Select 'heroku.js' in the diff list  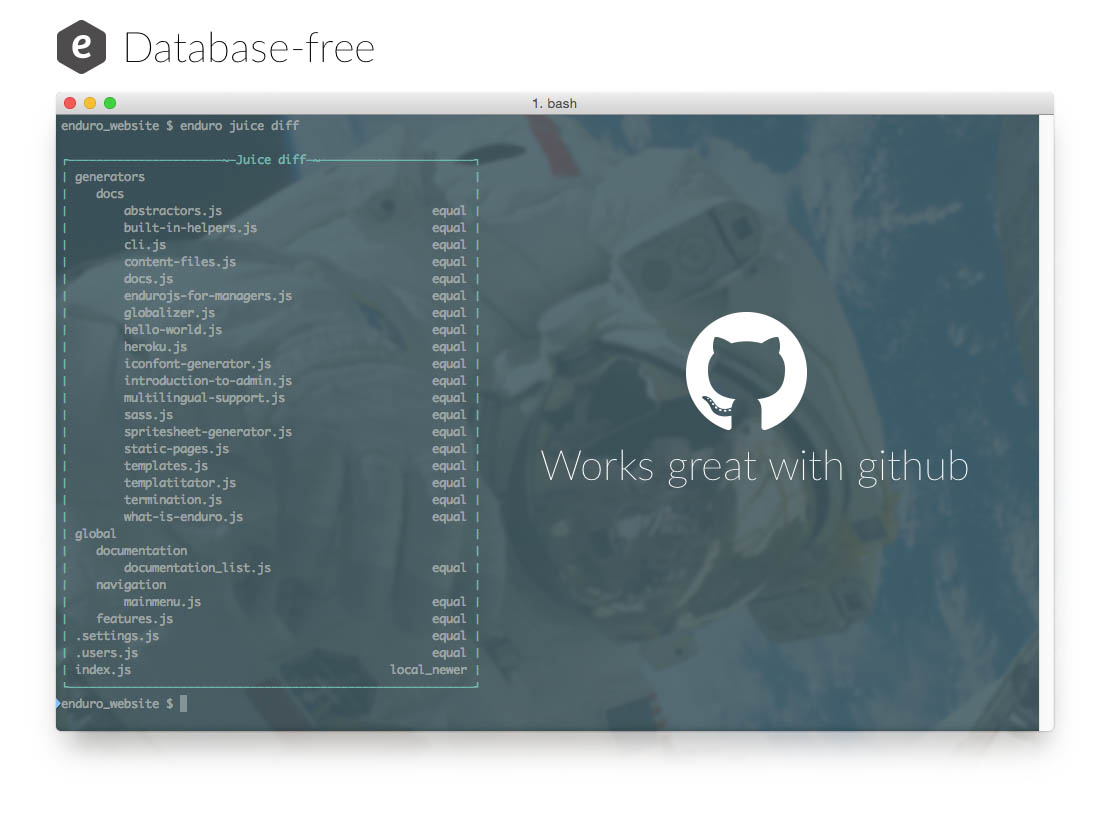[155, 347]
